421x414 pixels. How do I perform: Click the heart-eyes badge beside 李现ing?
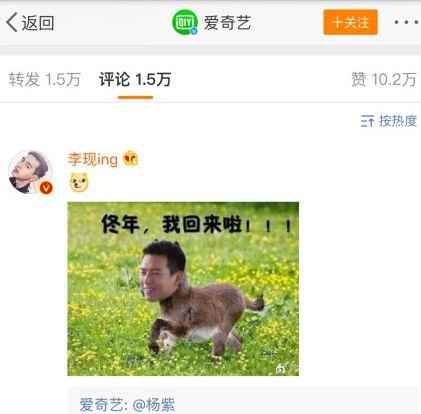pos(130,158)
